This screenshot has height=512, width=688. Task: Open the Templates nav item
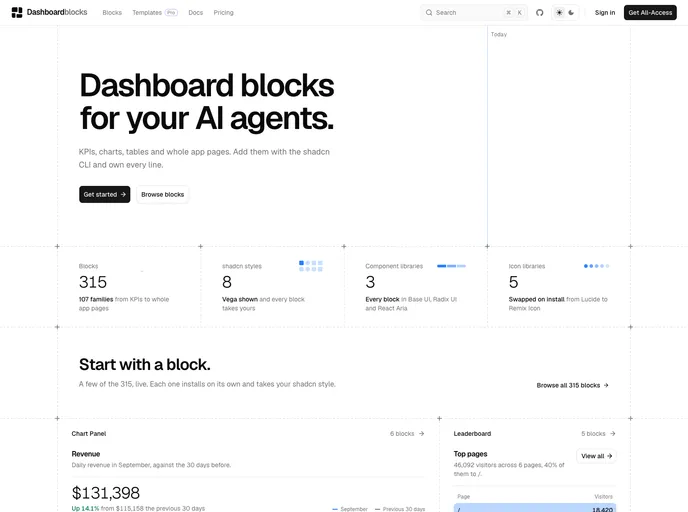(147, 13)
